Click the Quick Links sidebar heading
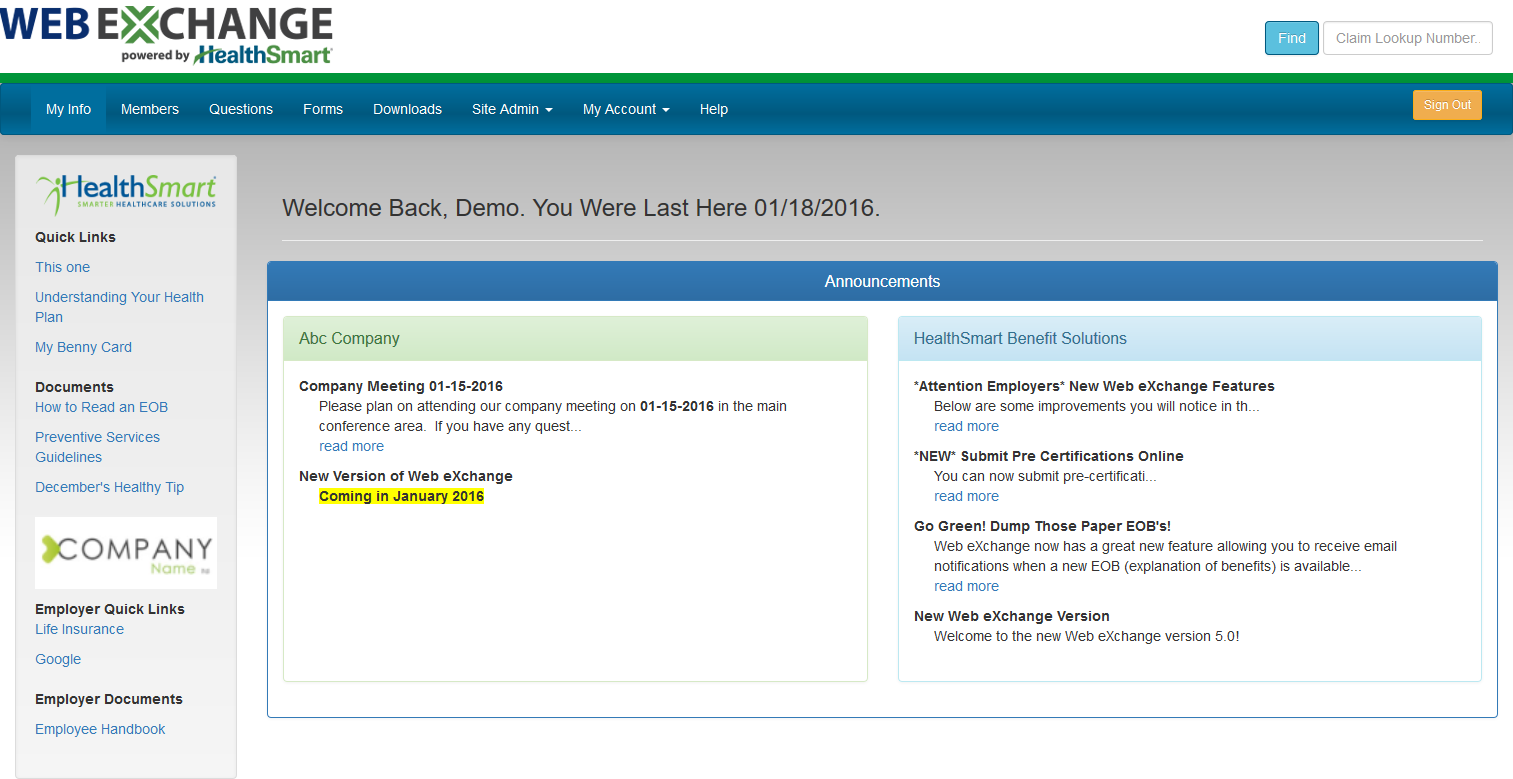Viewport: 1513px width, 779px height. pyautogui.click(x=75, y=237)
